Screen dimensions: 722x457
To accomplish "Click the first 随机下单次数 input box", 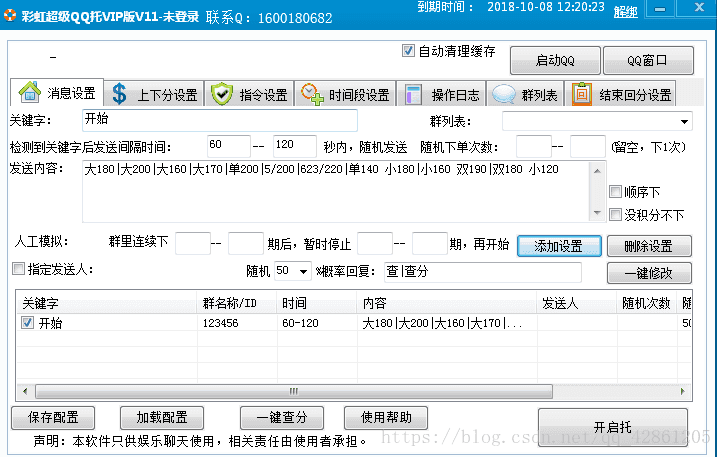I will point(534,146).
